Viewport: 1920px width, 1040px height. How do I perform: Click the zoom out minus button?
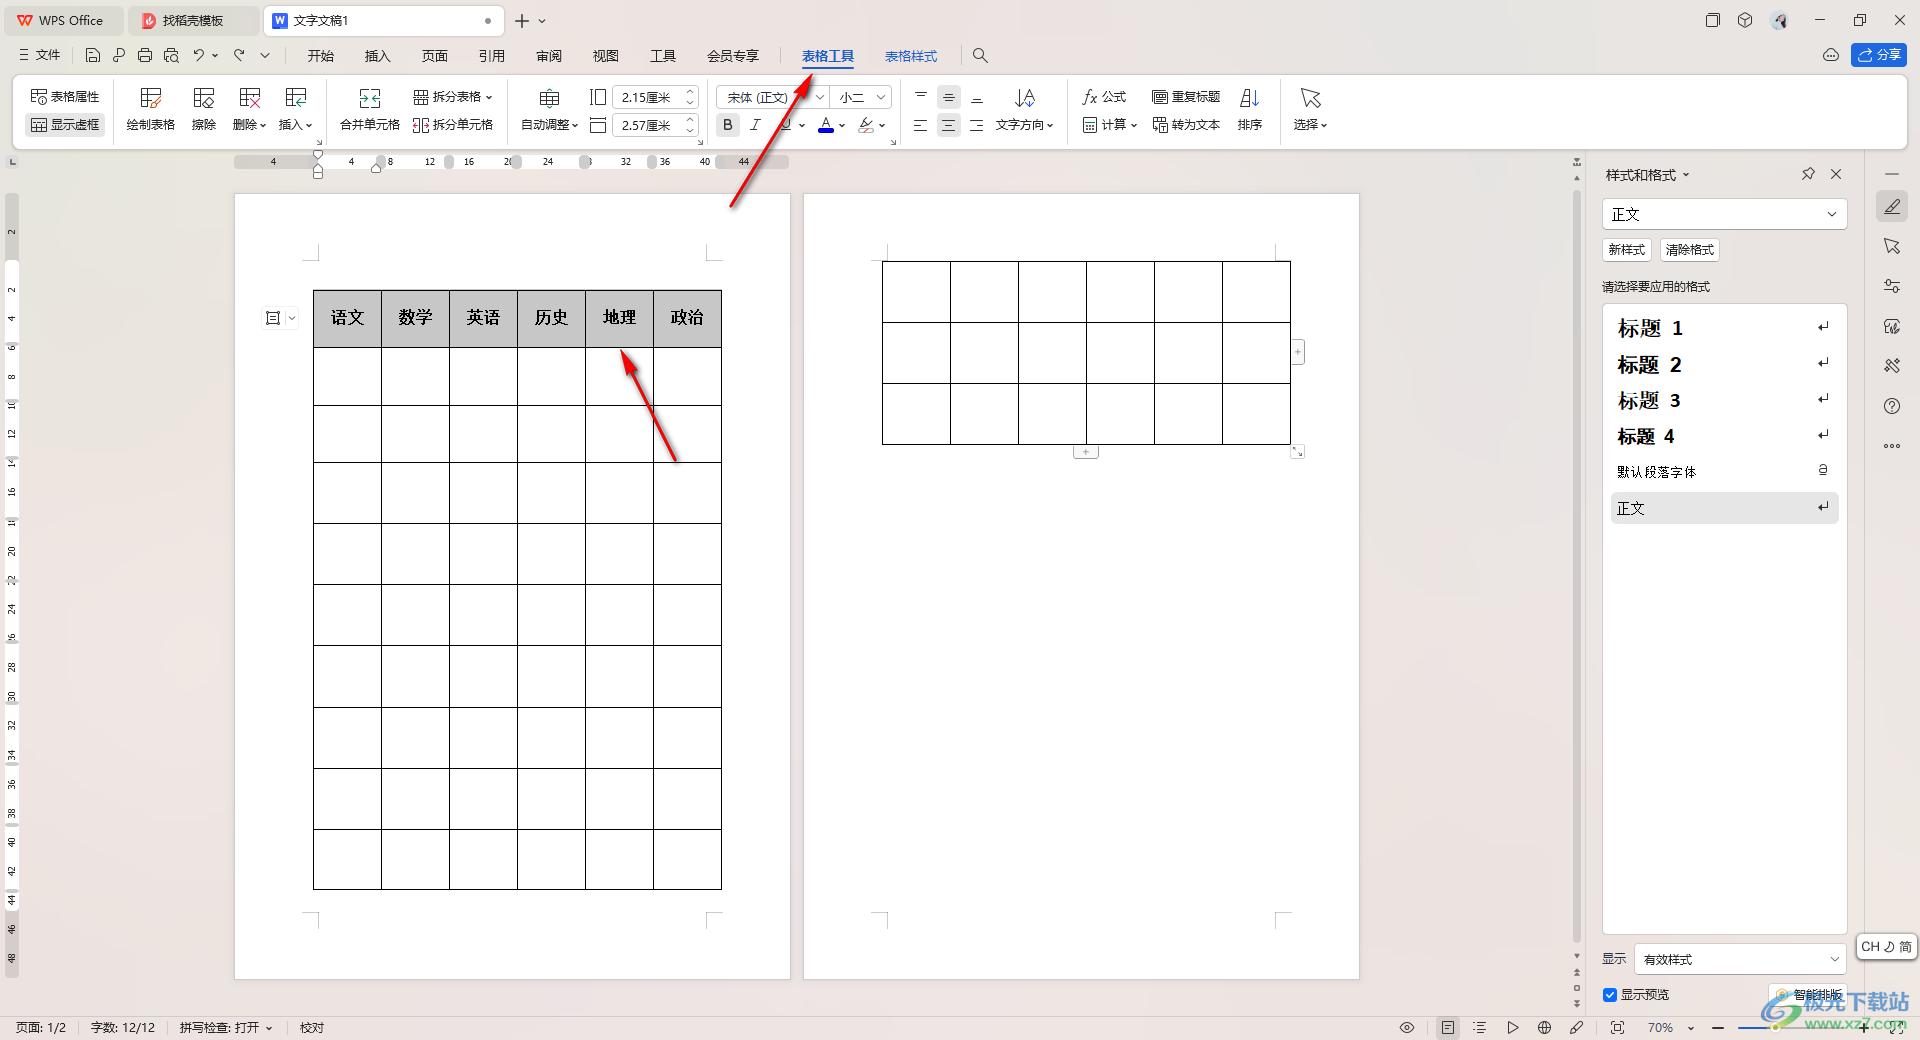(1718, 1027)
